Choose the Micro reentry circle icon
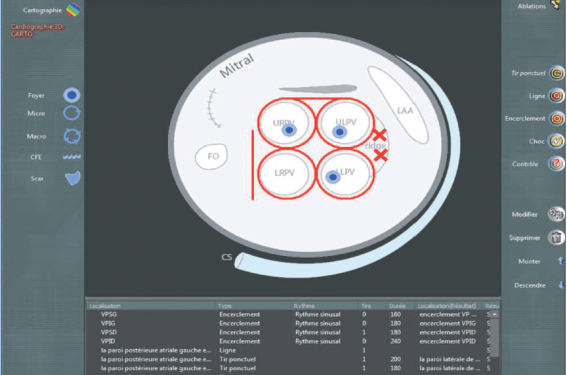Viewport: 567px width, 375px height. pos(72,113)
